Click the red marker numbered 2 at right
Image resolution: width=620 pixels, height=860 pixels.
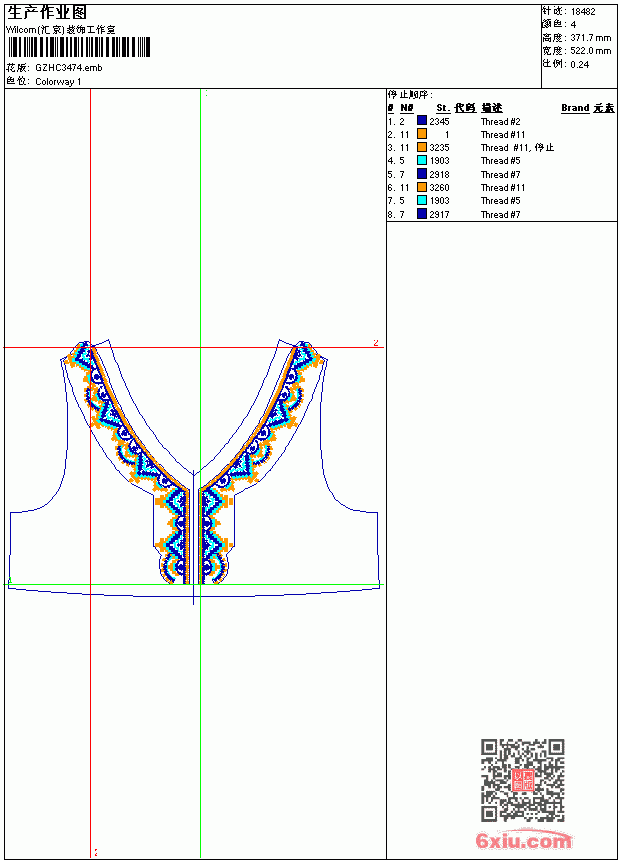(x=376, y=342)
